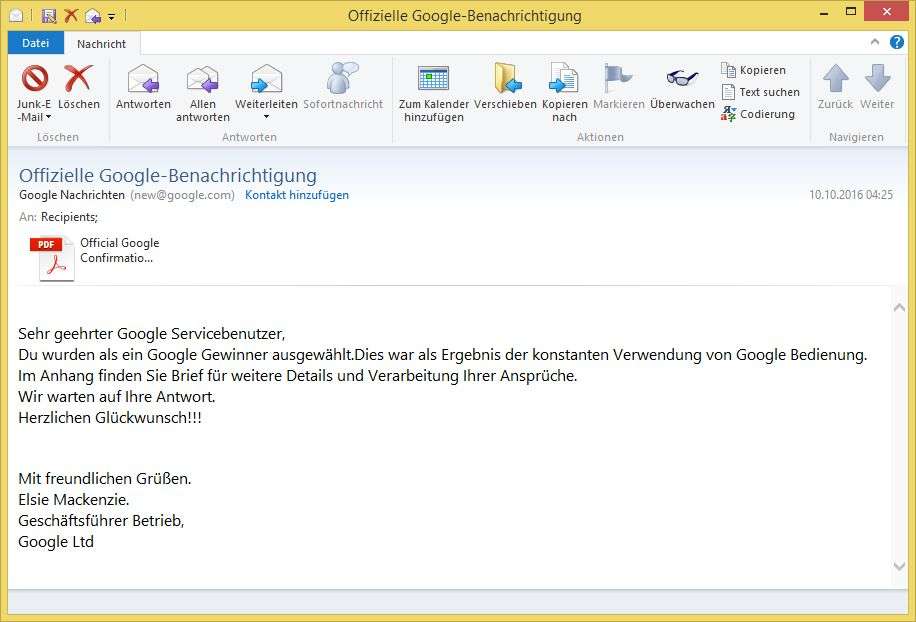
Task: Collapse the ribbon with the chevron
Action: click(x=875, y=42)
